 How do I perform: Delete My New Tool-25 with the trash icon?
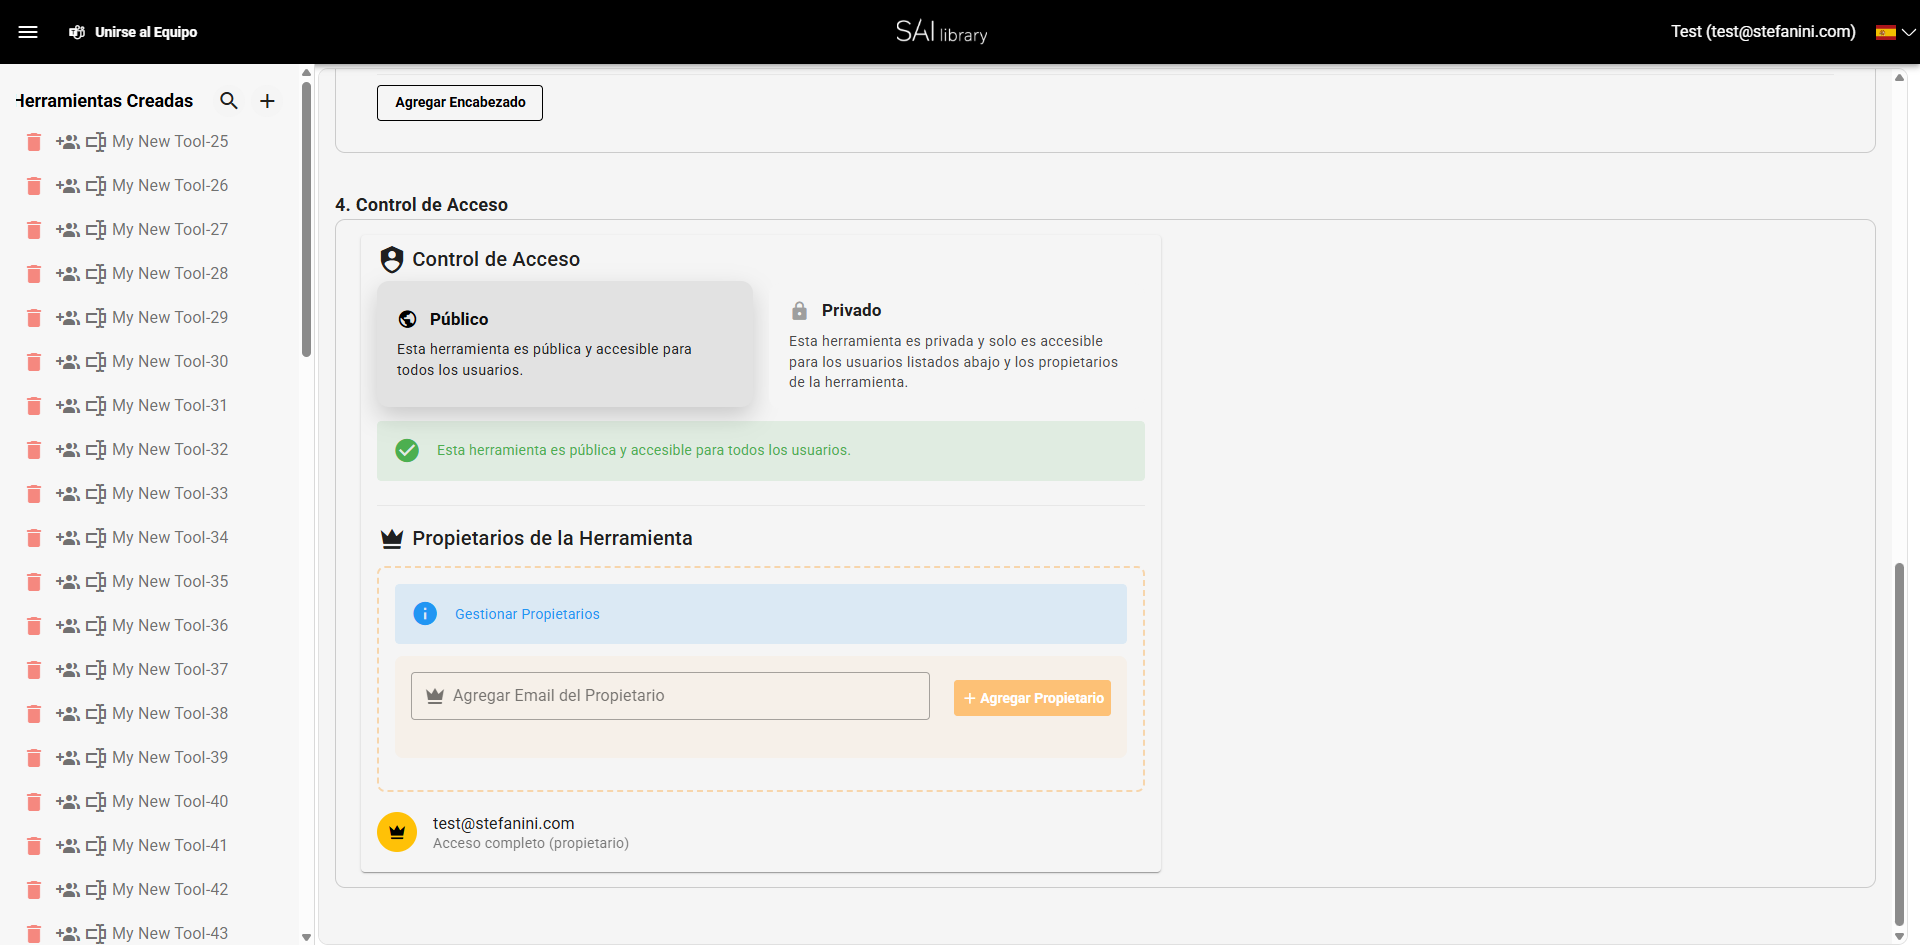(33, 142)
